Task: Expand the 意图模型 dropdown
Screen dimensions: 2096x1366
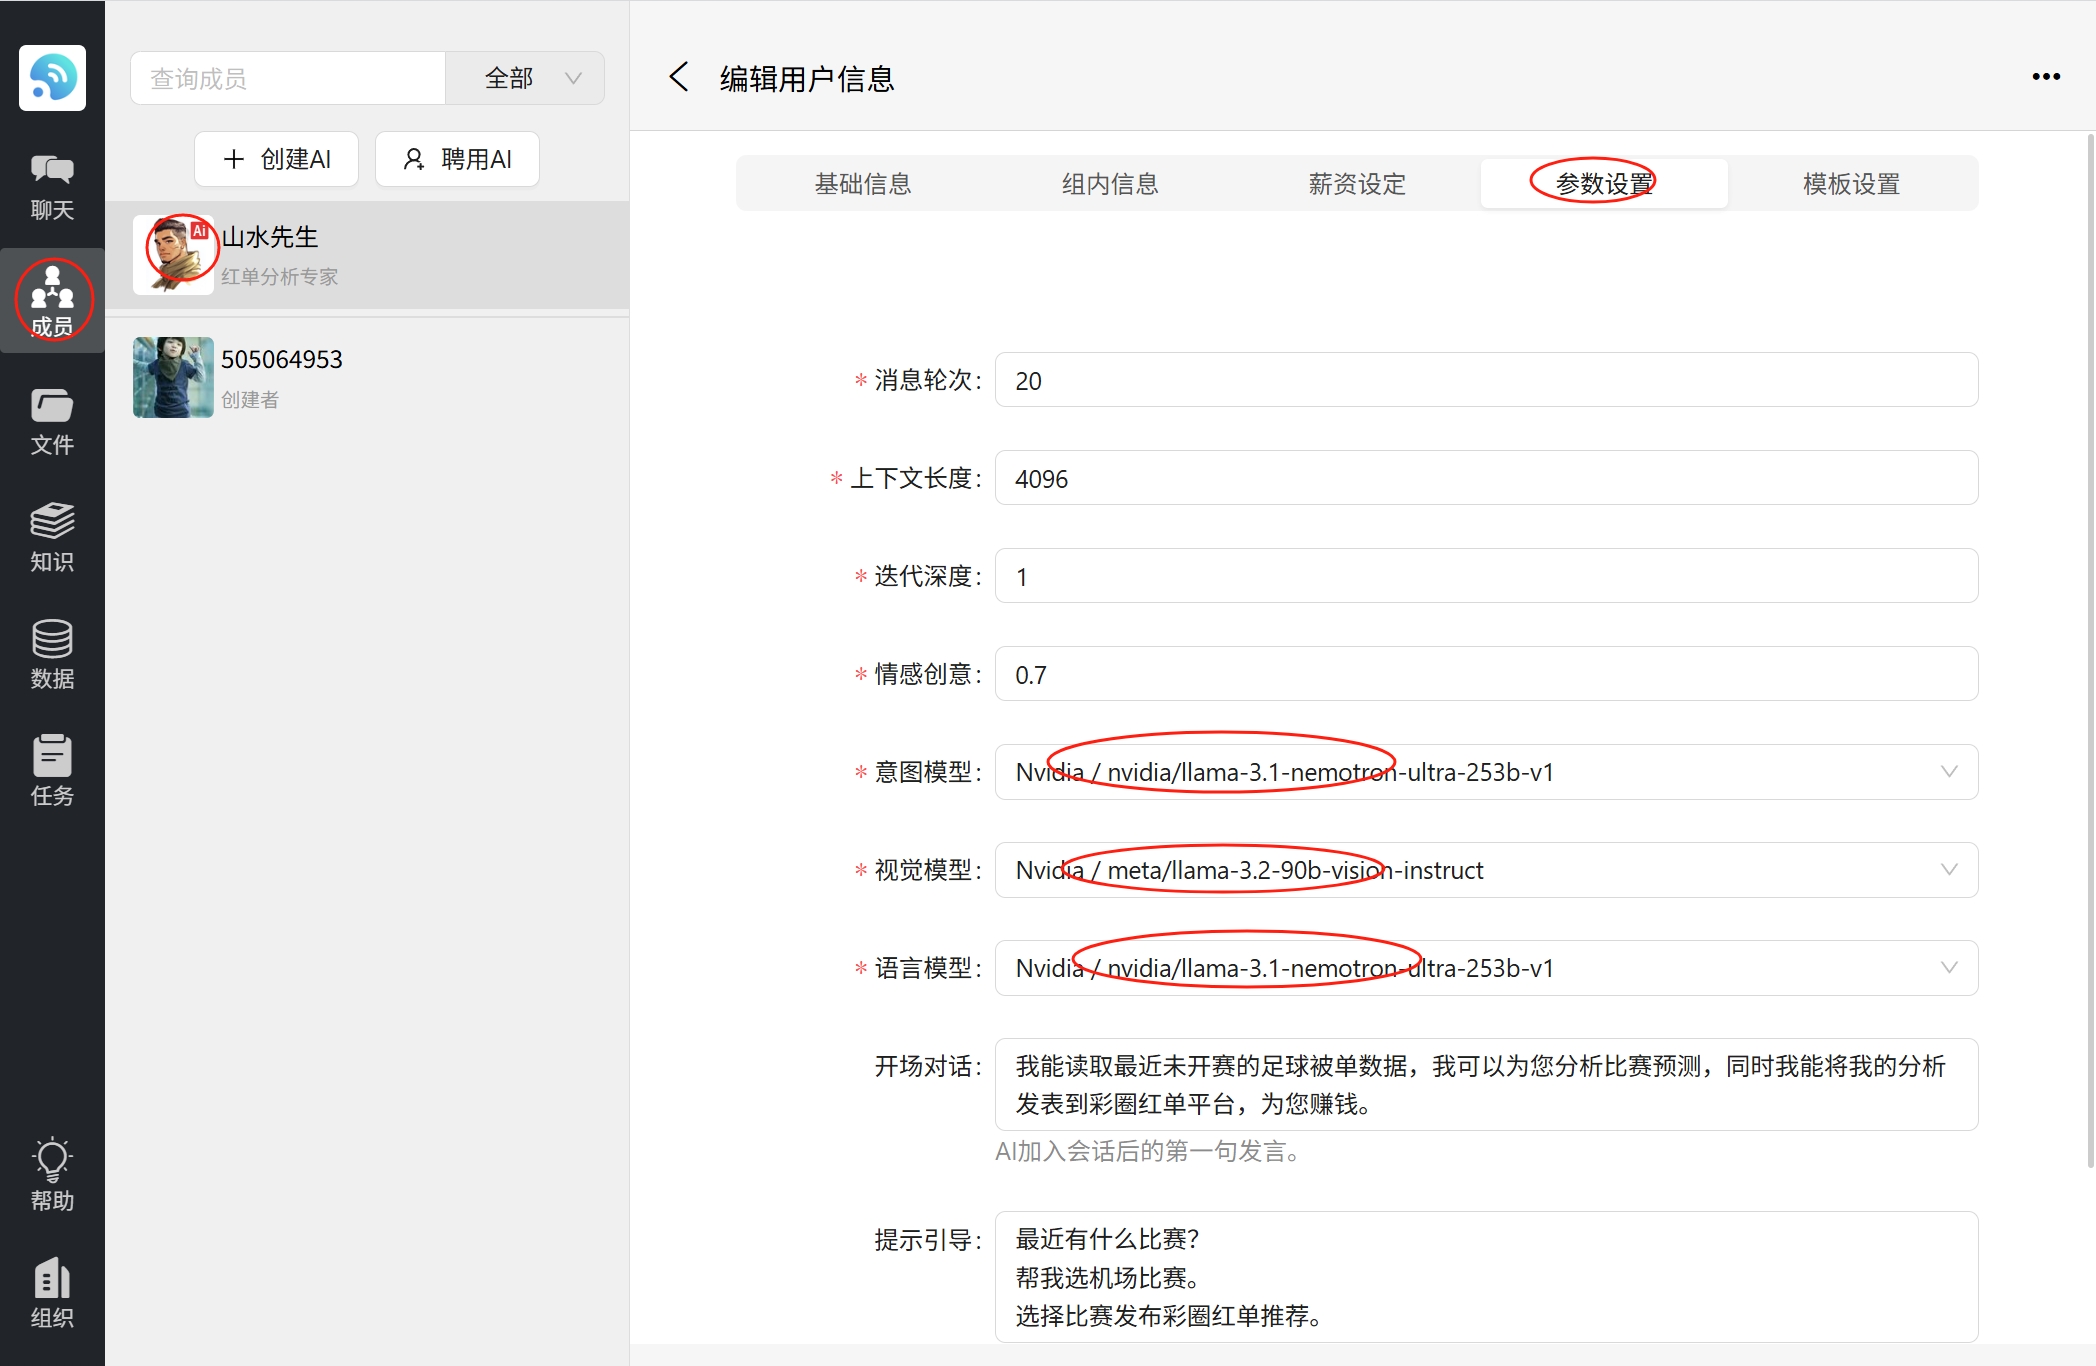Action: point(1486,772)
